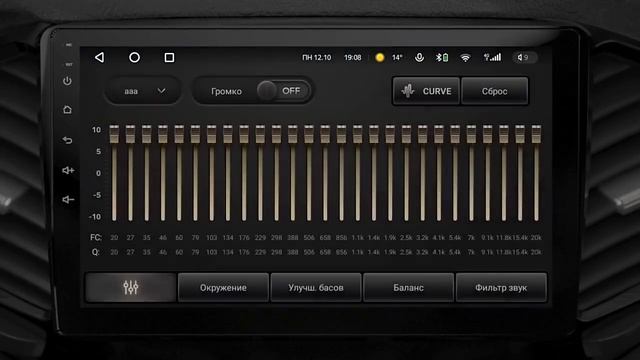Click the 506 Hz band slider
640x360 pixels.
(x=309, y=173)
